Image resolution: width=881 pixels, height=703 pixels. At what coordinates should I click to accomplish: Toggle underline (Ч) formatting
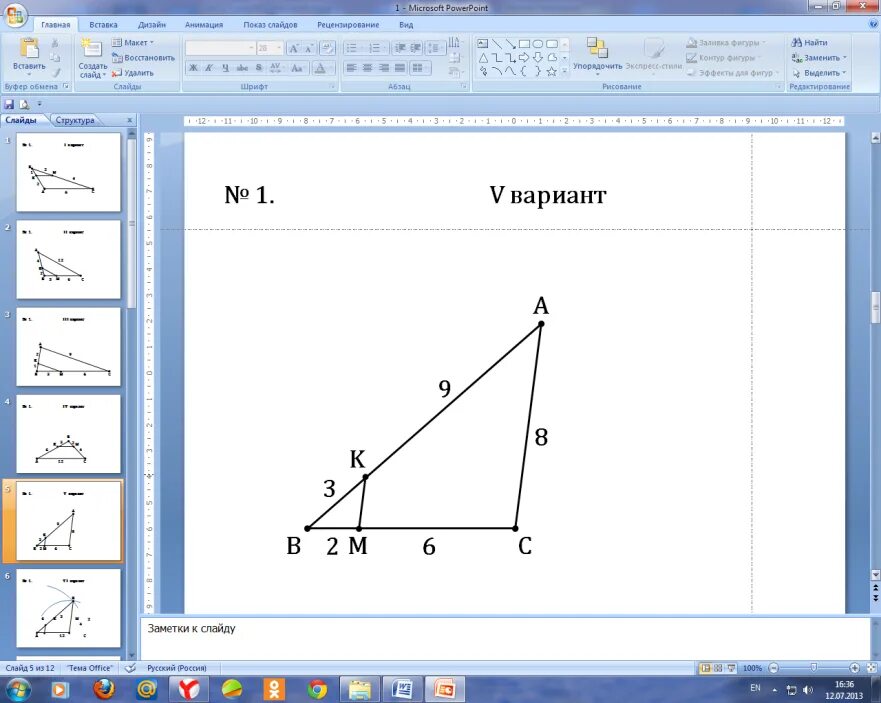pos(225,68)
